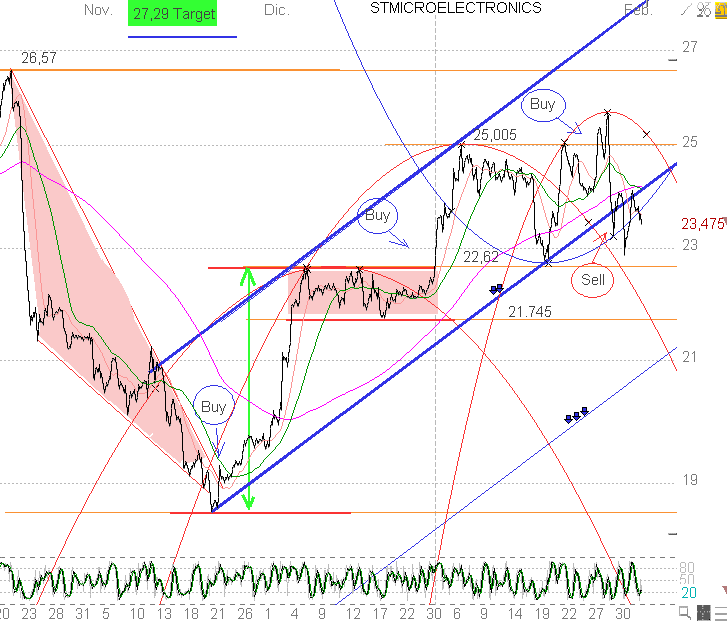Screen dimensions: 727x622
Task: Click the pink shaded consolidation rectangle
Action: click(360, 293)
